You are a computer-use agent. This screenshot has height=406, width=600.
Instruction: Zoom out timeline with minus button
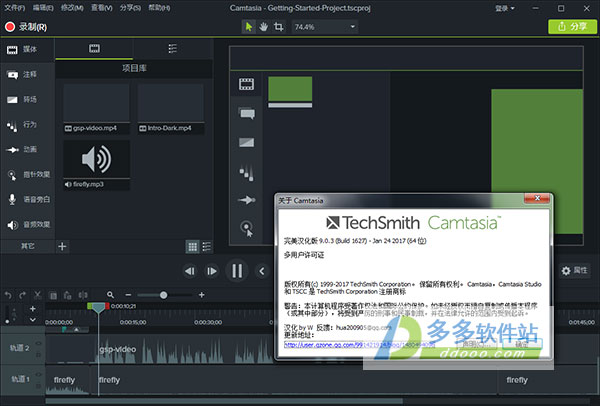tap(128, 295)
